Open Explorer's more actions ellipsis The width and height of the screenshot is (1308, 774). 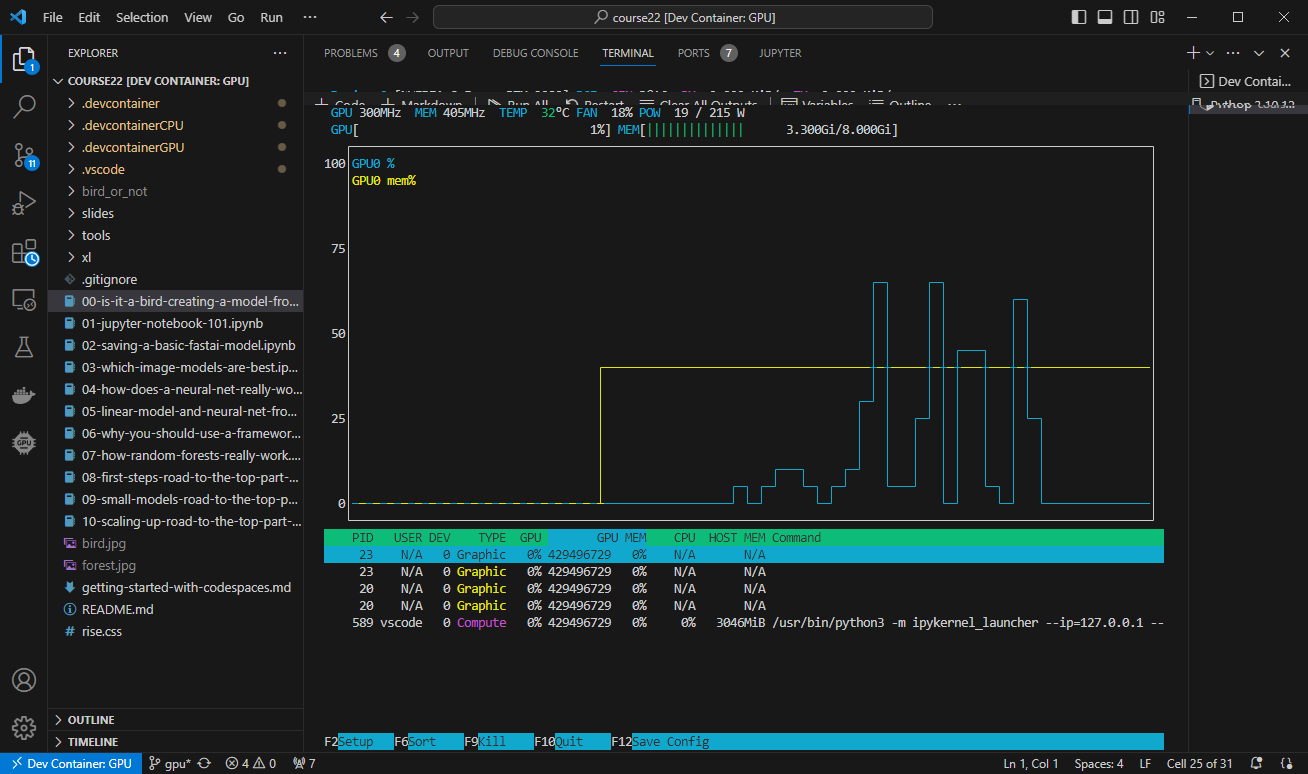tap(280, 53)
